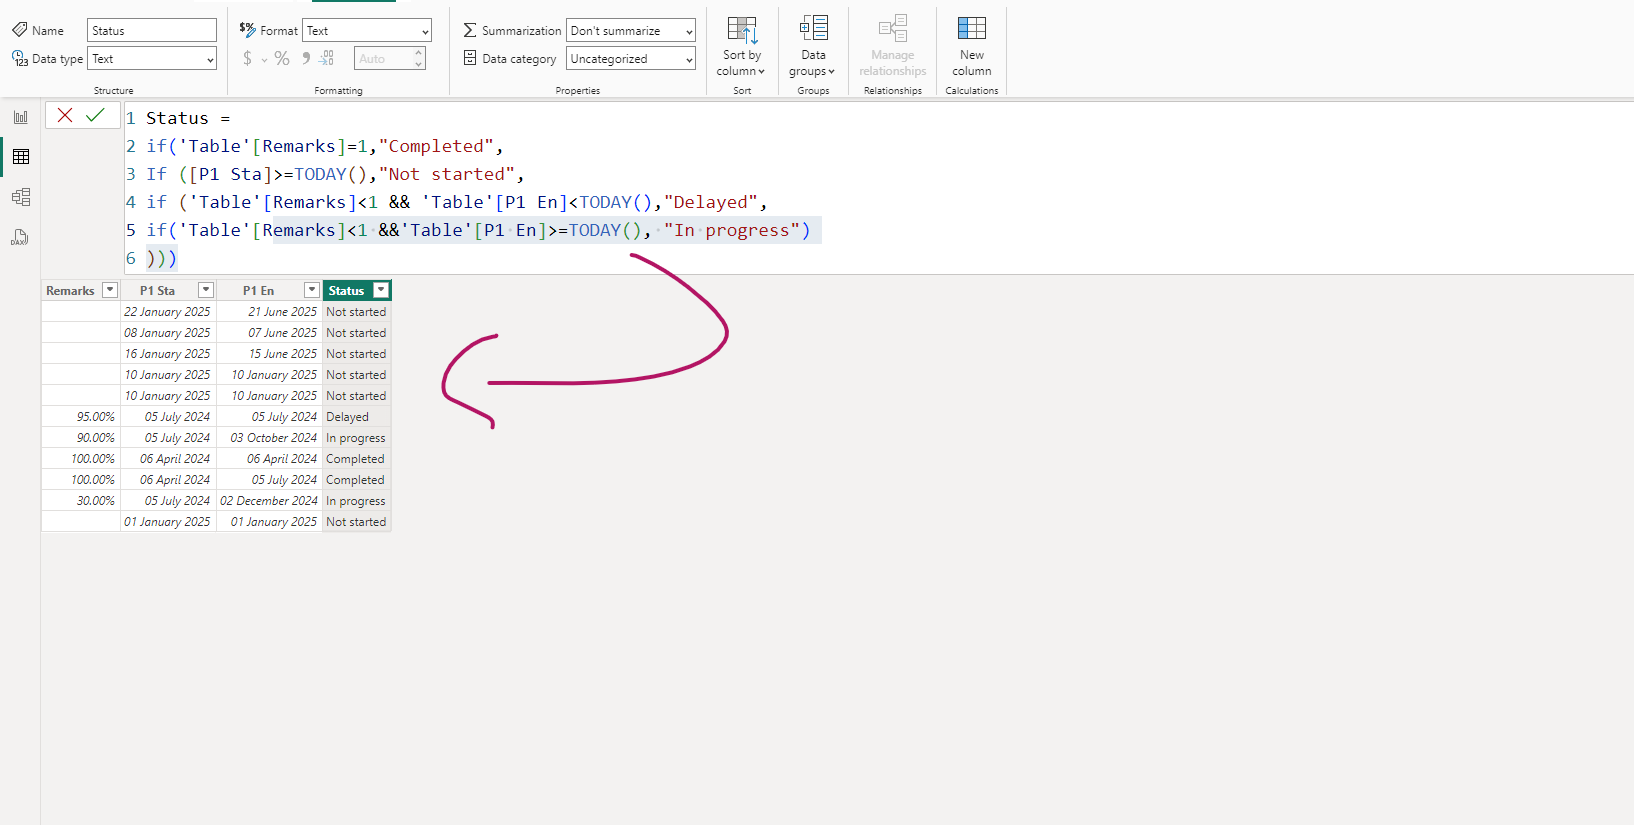The width and height of the screenshot is (1634, 825).
Task: Open Report view from the sidebar
Action: (20, 117)
